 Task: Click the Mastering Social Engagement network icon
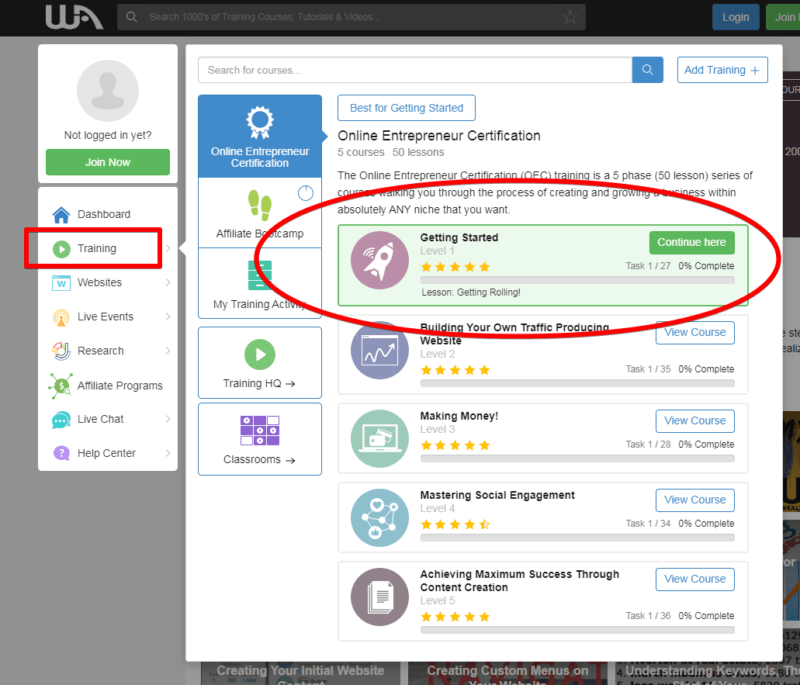click(x=380, y=518)
